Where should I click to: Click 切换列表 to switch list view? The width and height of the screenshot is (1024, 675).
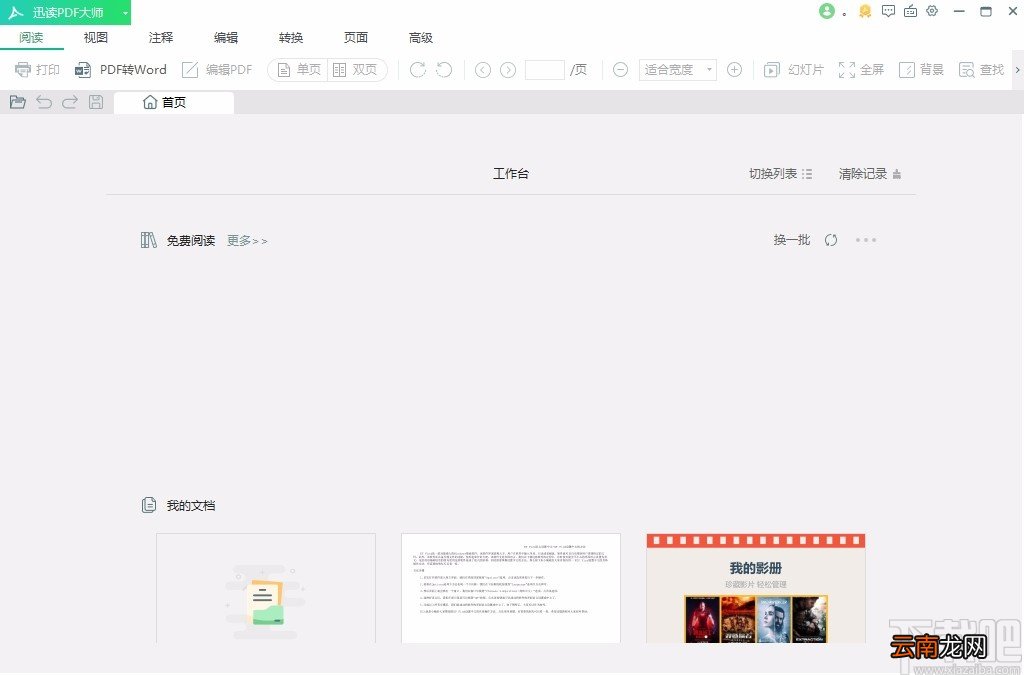click(780, 174)
